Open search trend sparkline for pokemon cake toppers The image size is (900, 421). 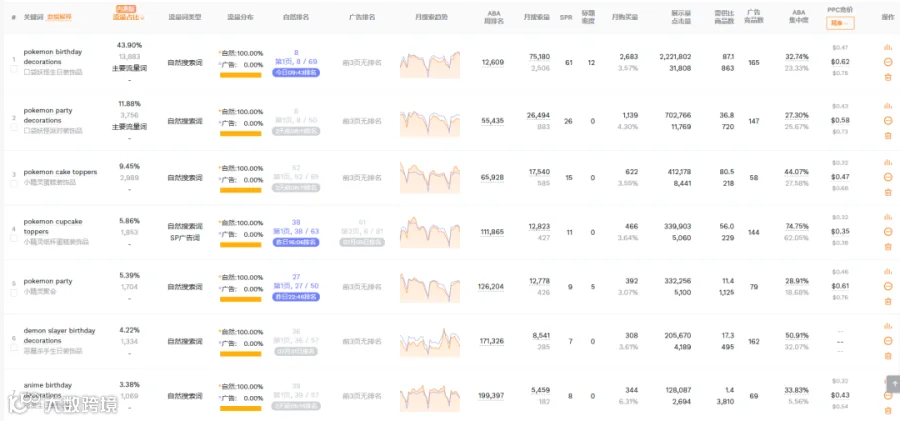(x=430, y=177)
